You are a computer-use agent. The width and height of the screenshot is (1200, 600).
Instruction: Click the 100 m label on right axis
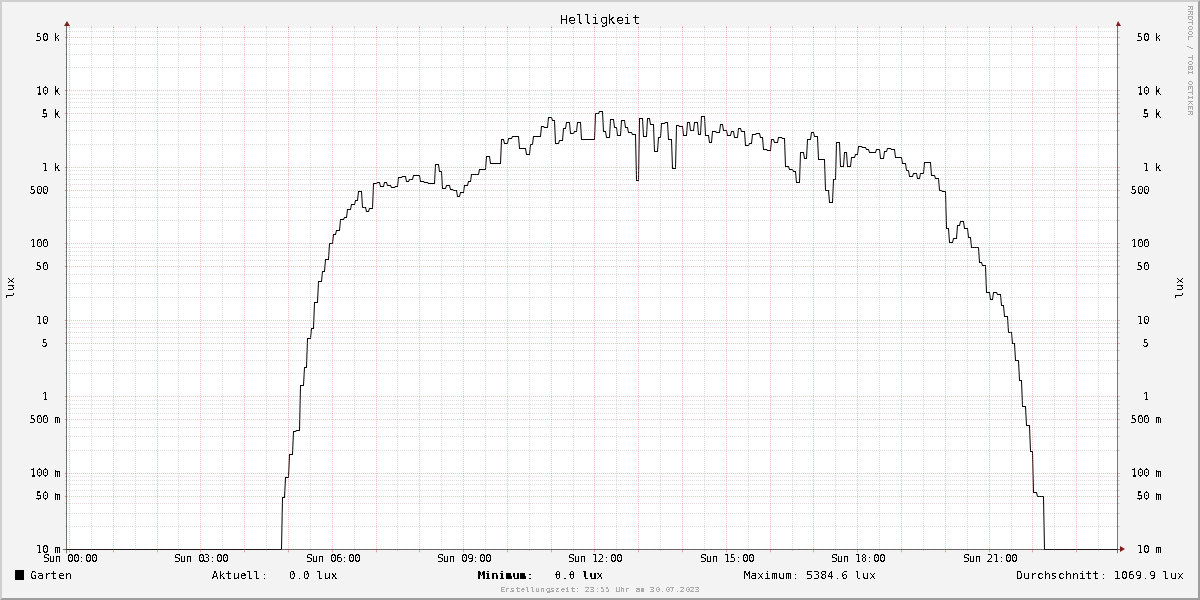1145,473
